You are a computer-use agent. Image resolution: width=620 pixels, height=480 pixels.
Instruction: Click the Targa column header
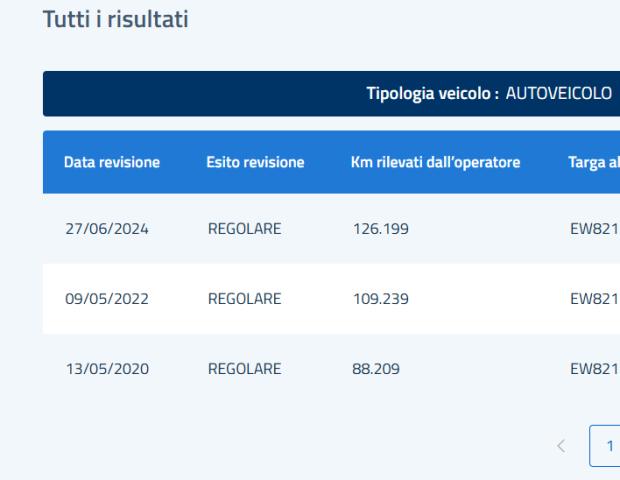pos(594,163)
